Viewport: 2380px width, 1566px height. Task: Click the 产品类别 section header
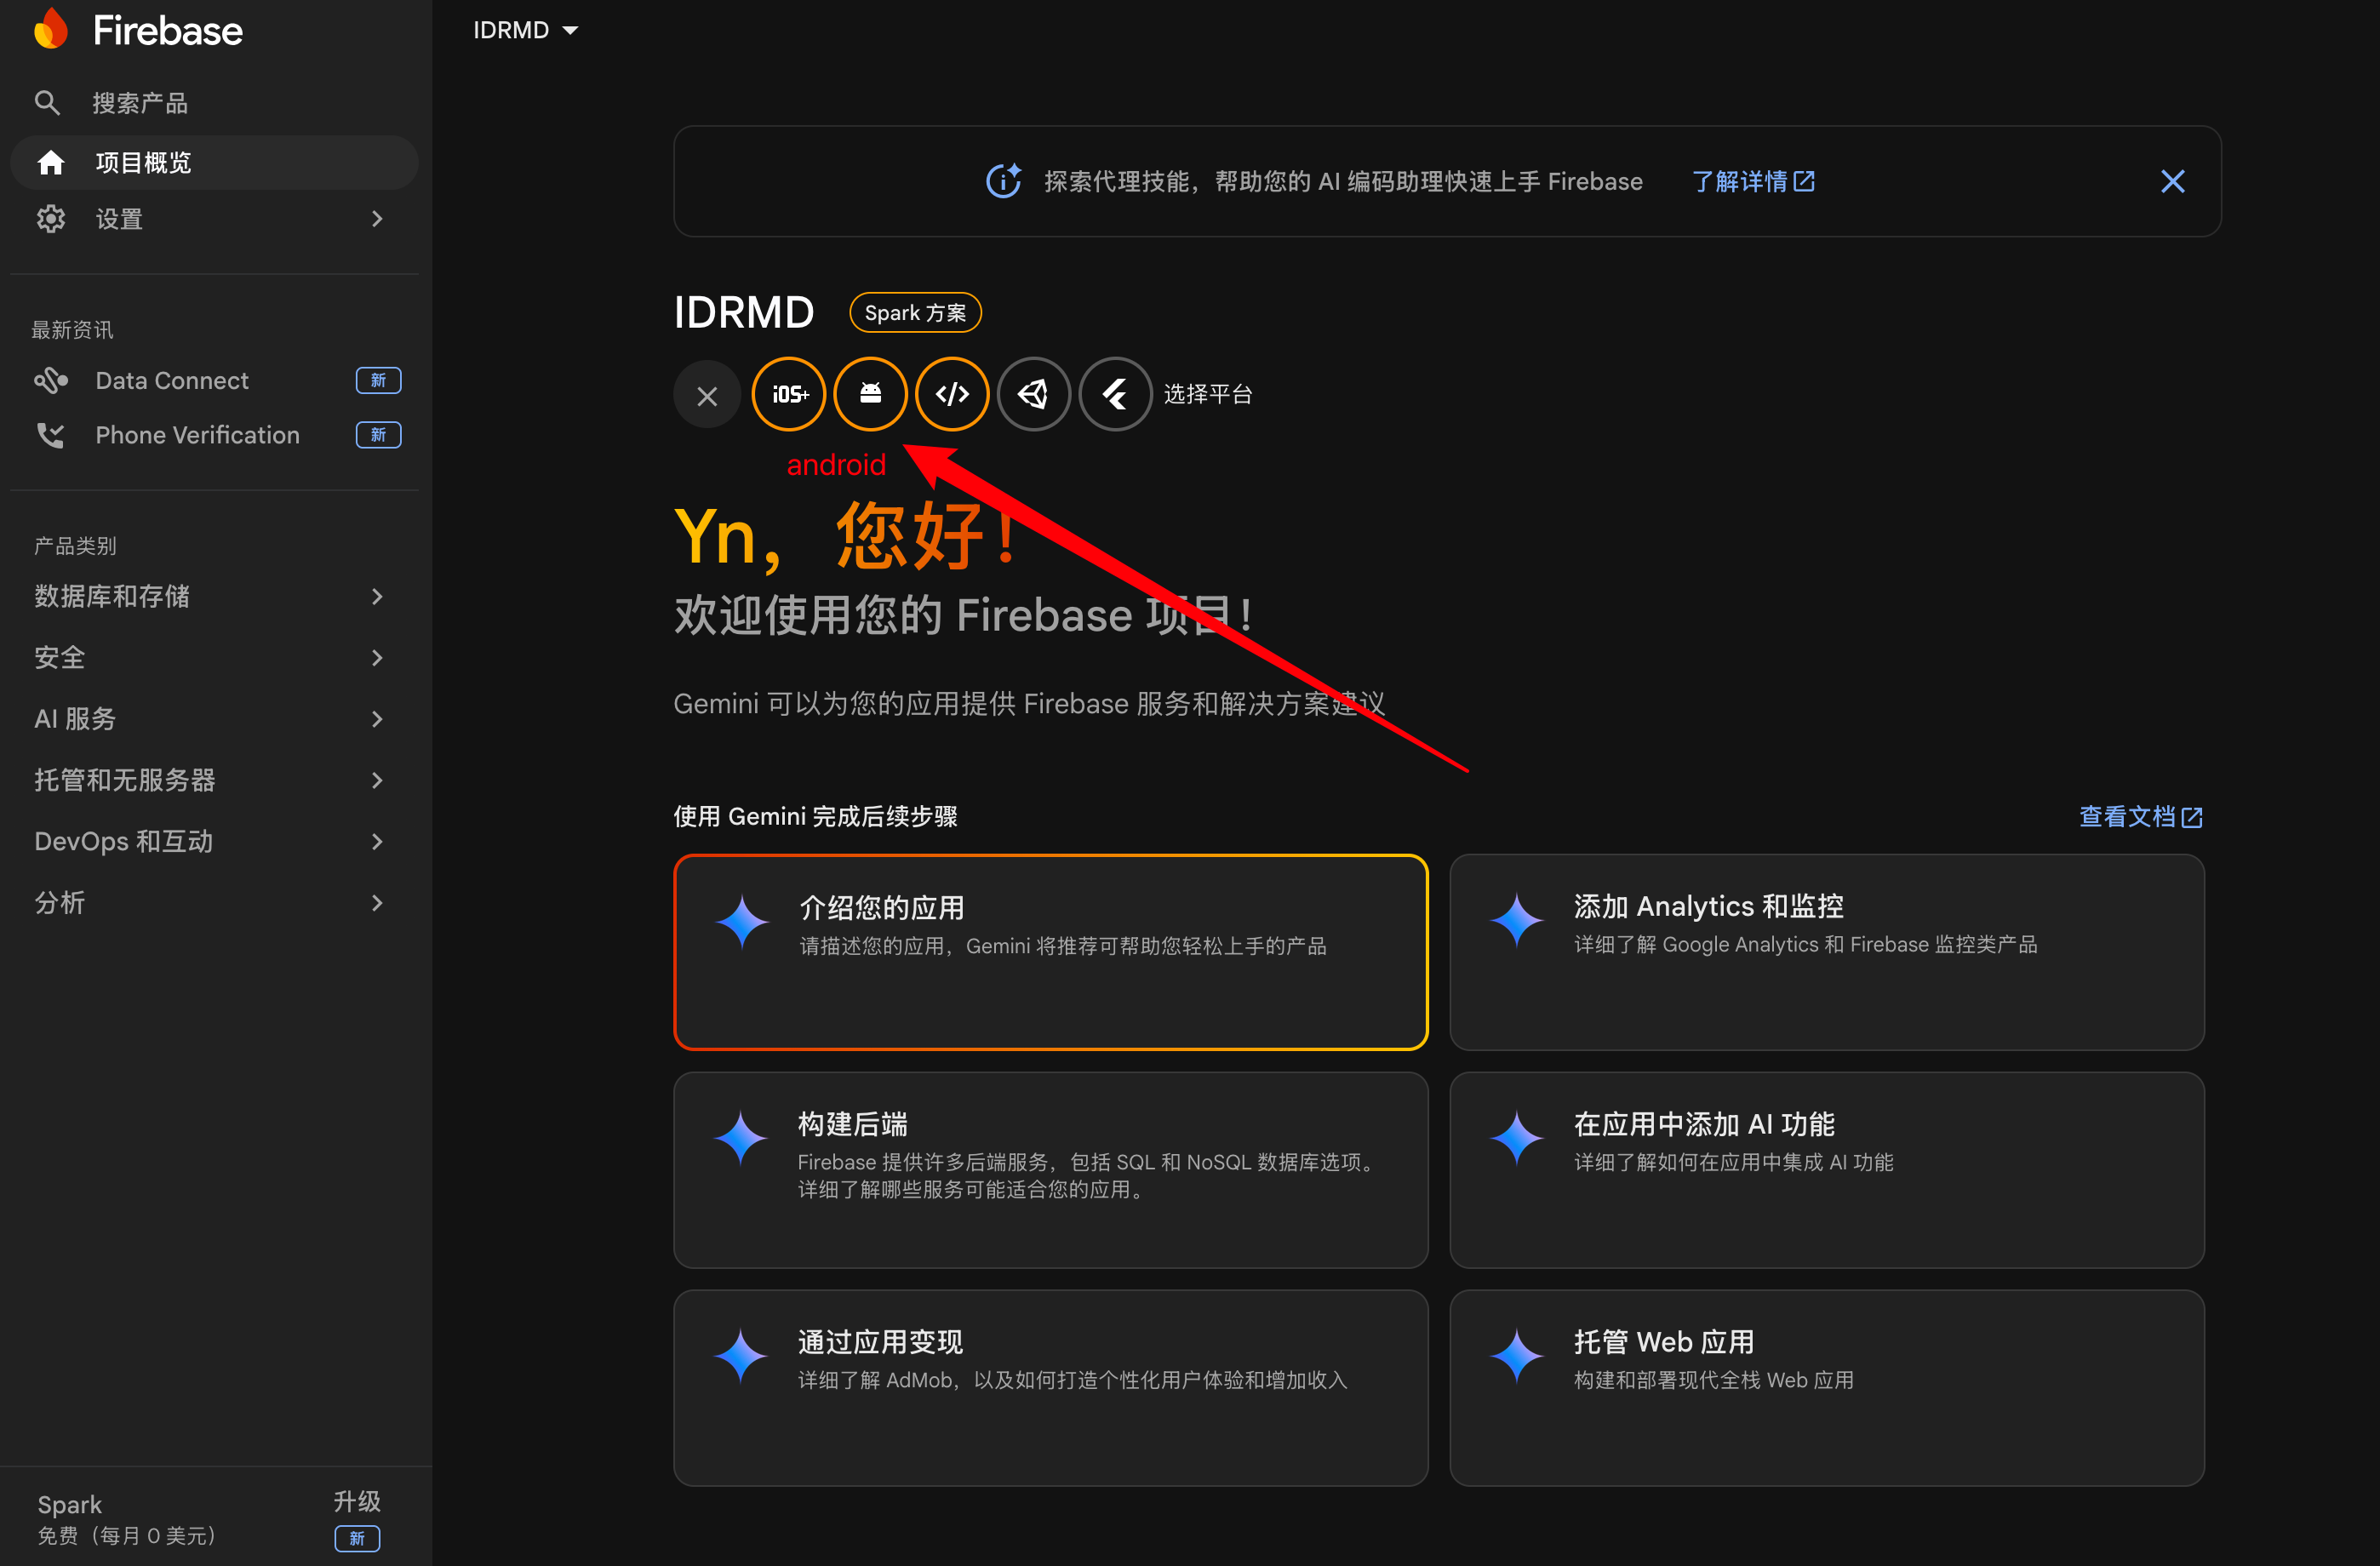(x=75, y=545)
